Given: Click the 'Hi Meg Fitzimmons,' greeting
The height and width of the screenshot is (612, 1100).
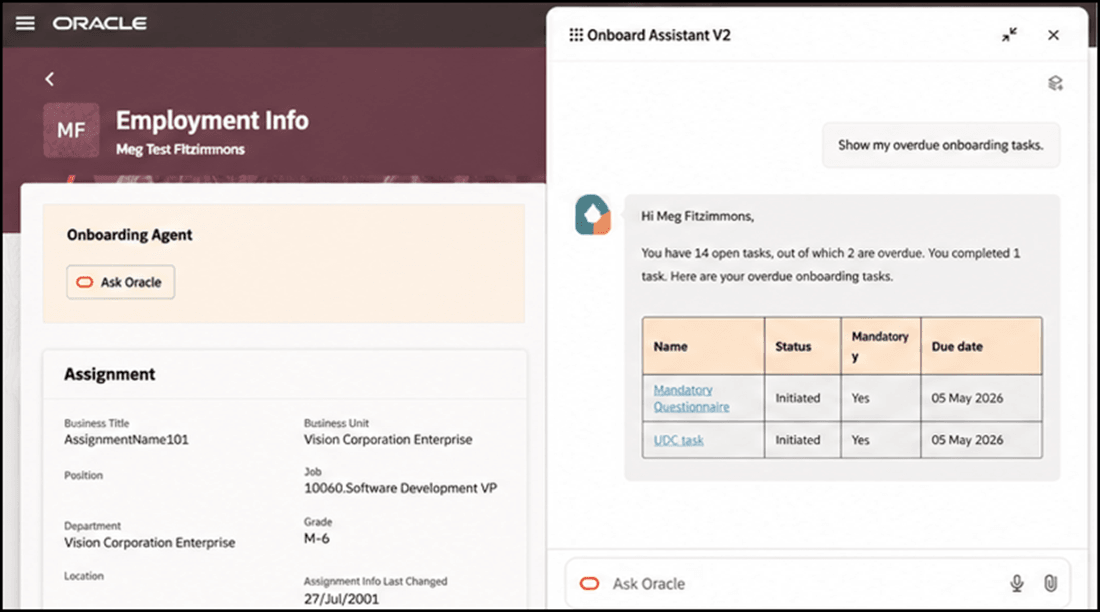Looking at the screenshot, I should [x=697, y=216].
